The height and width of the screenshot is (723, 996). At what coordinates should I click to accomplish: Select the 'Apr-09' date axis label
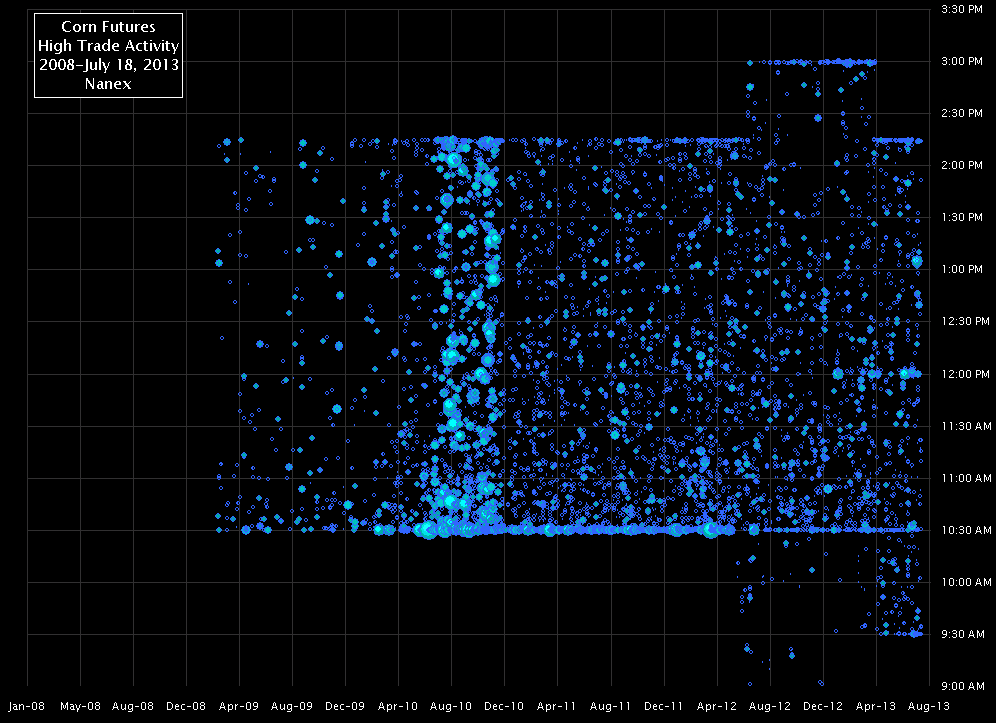(239, 706)
